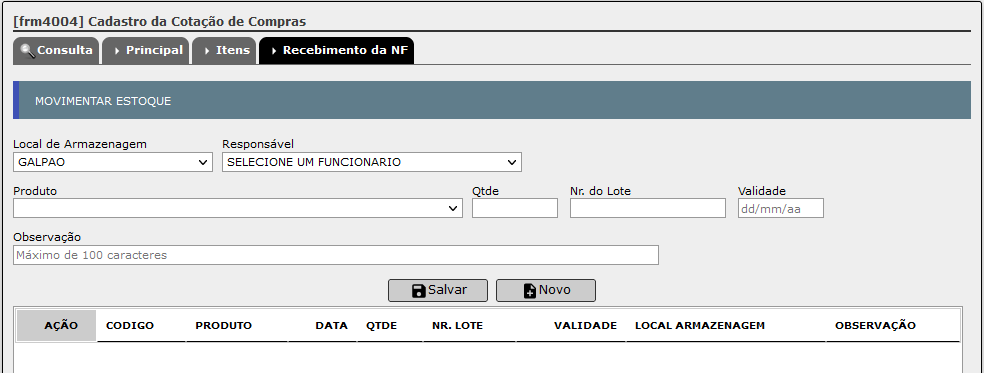Viewport: 984px width, 373px height.
Task: Click the Validade date field
Action: tap(781, 208)
